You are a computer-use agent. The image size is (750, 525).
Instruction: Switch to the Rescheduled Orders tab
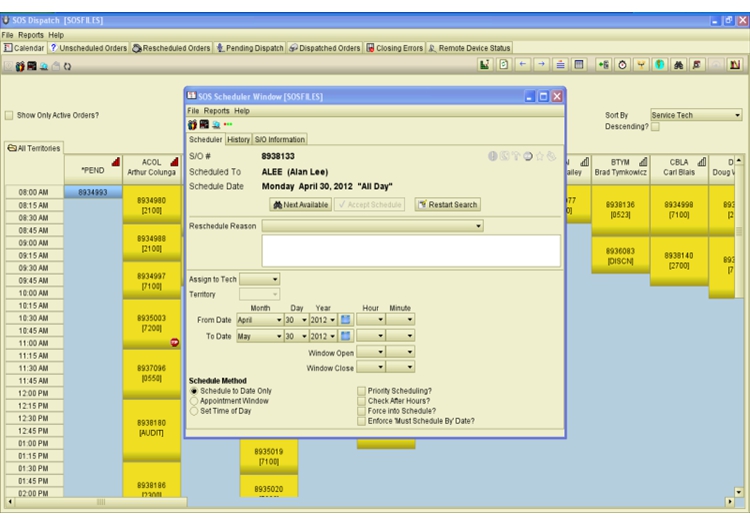[171, 48]
